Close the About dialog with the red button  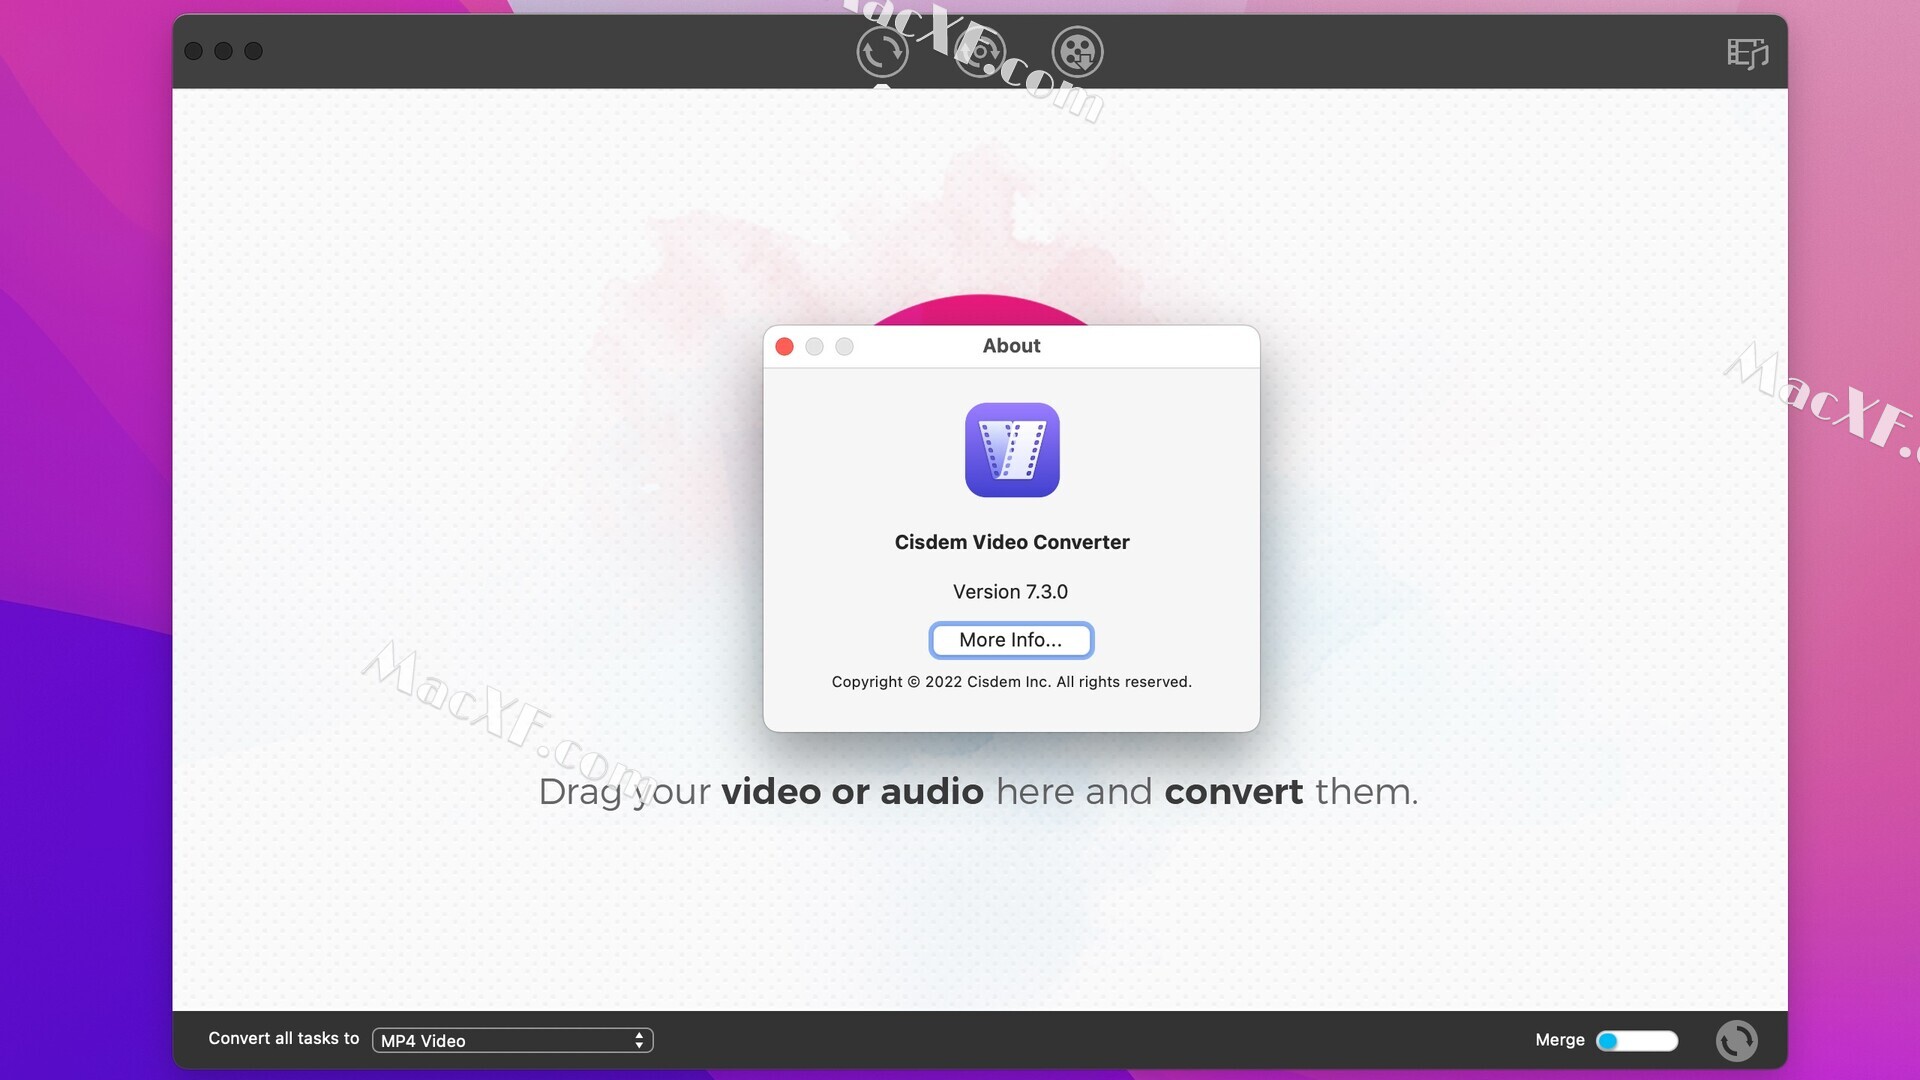785,346
